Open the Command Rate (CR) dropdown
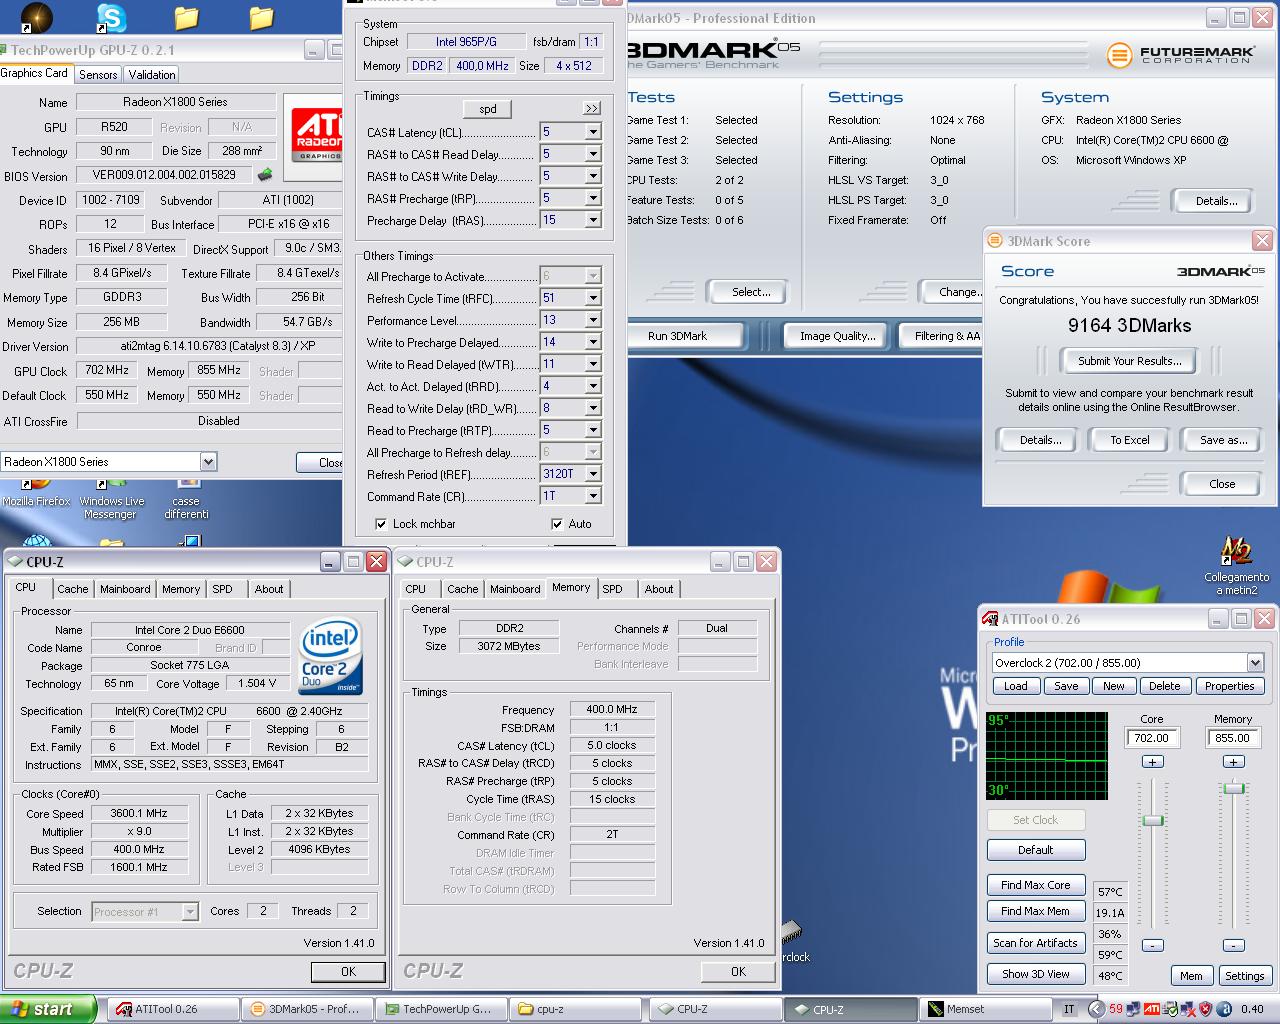 (x=593, y=496)
